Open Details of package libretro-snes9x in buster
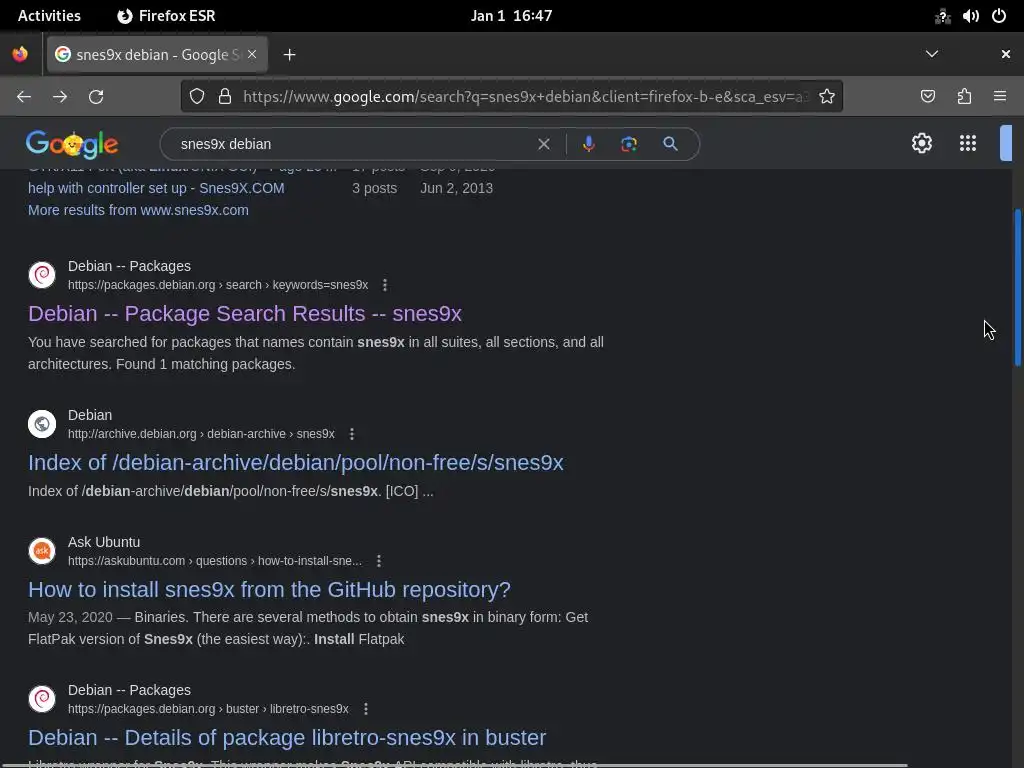Viewport: 1024px width, 768px height. click(x=287, y=738)
